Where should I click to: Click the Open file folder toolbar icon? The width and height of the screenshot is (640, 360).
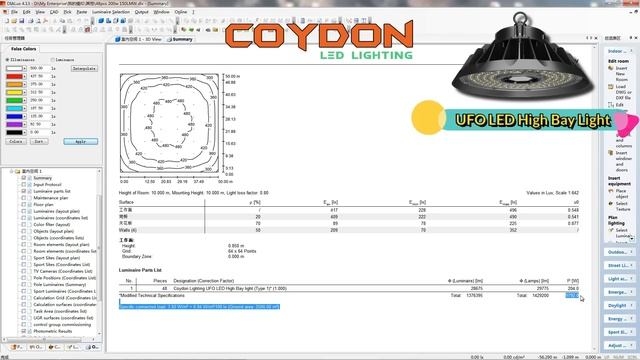(x=14, y=20)
